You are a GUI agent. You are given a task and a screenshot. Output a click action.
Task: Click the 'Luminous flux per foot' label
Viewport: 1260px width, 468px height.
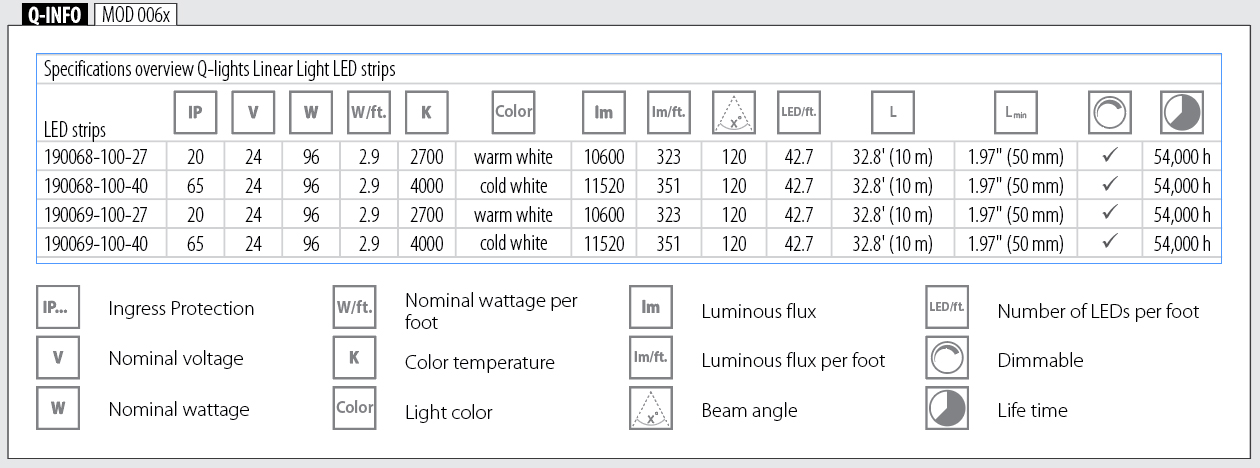tap(793, 361)
